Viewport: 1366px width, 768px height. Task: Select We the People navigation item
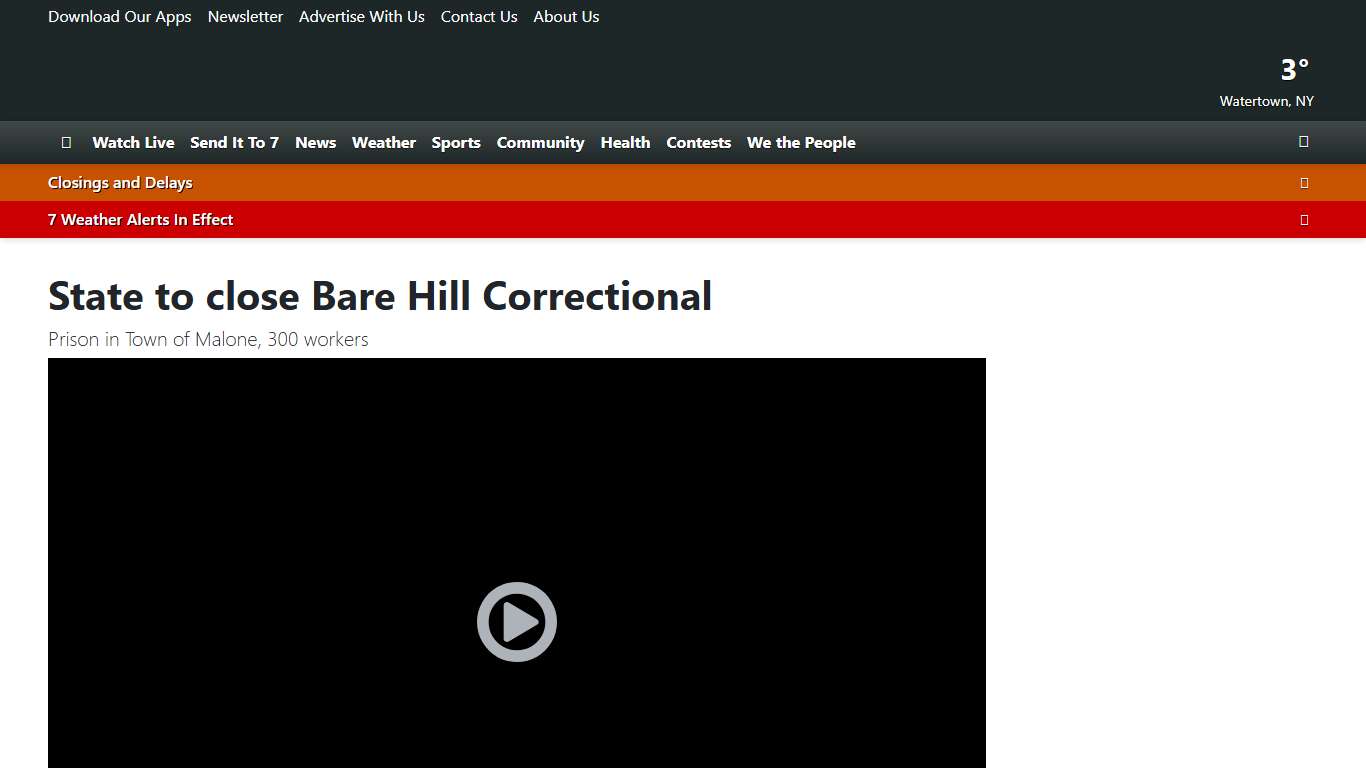[x=800, y=142]
